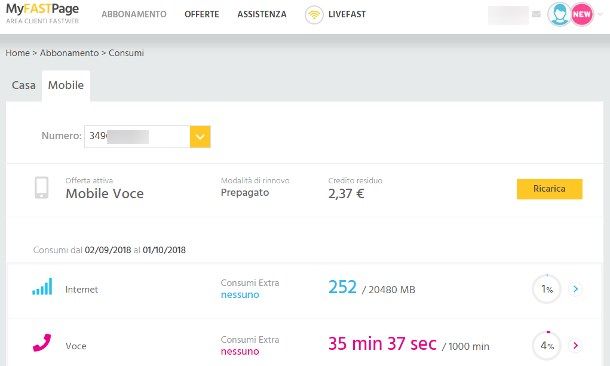Click the '01/10/2018' end date
The height and width of the screenshot is (366, 610).
[164, 250]
